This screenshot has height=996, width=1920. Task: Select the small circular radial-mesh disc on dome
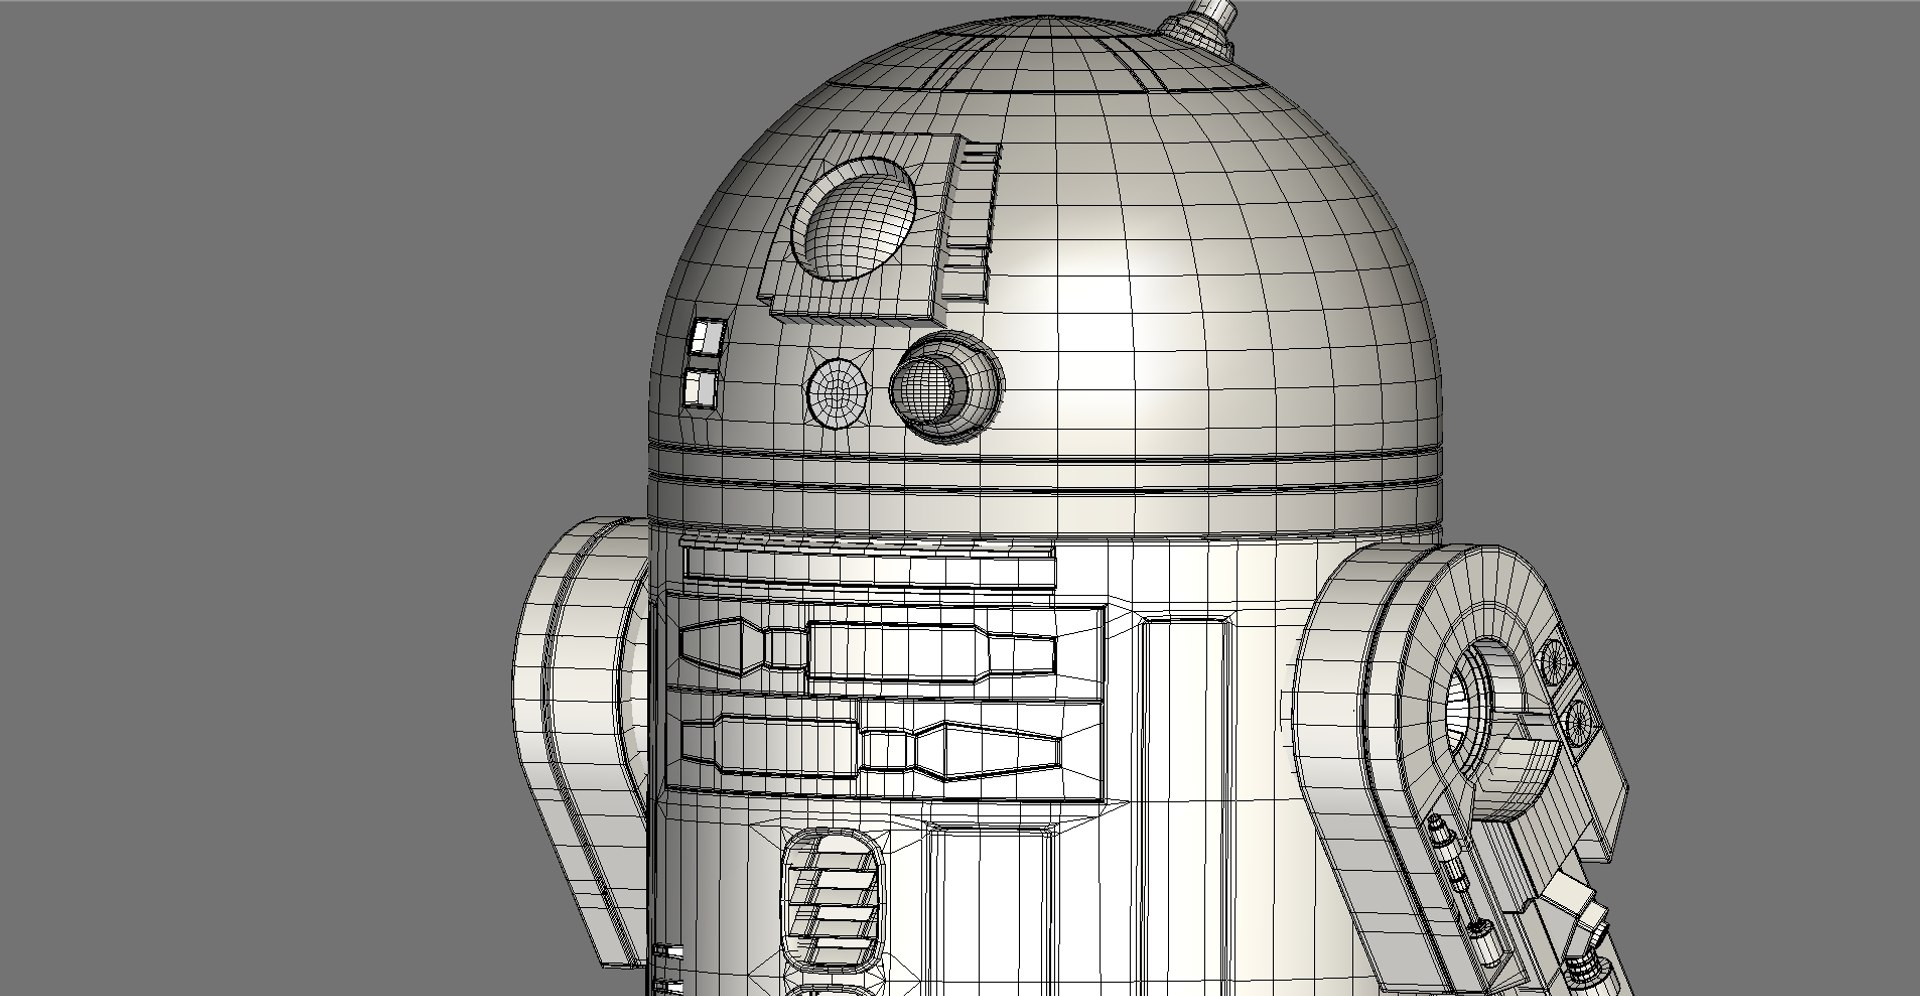tap(837, 392)
